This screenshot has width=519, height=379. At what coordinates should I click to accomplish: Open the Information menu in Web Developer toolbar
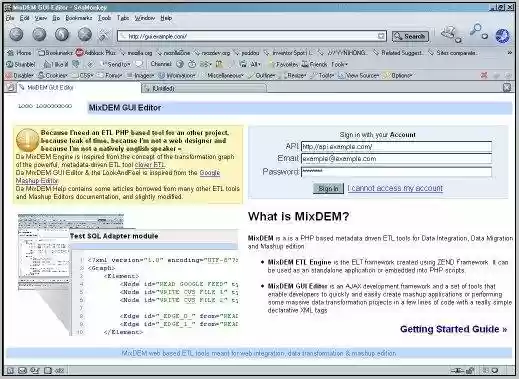177,76
